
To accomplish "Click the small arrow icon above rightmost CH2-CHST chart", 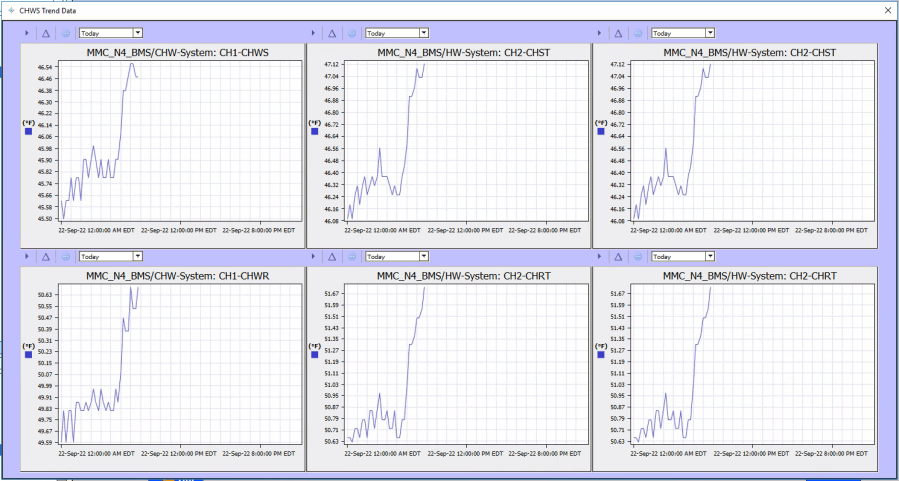I will pyautogui.click(x=599, y=33).
